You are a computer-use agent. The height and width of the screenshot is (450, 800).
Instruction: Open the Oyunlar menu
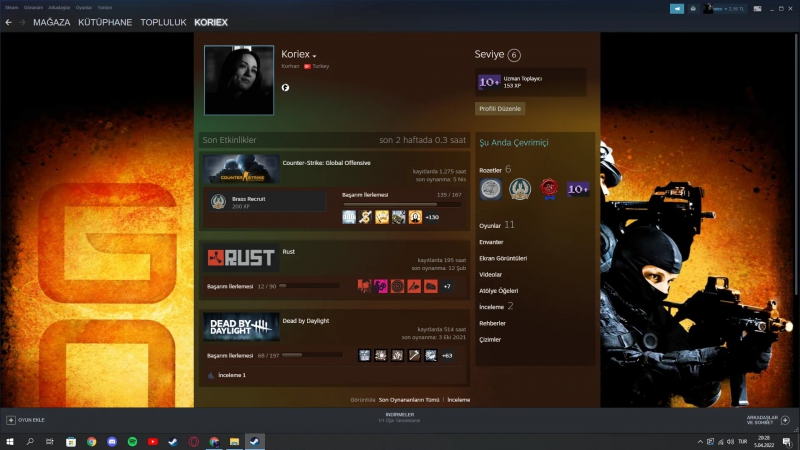84,8
